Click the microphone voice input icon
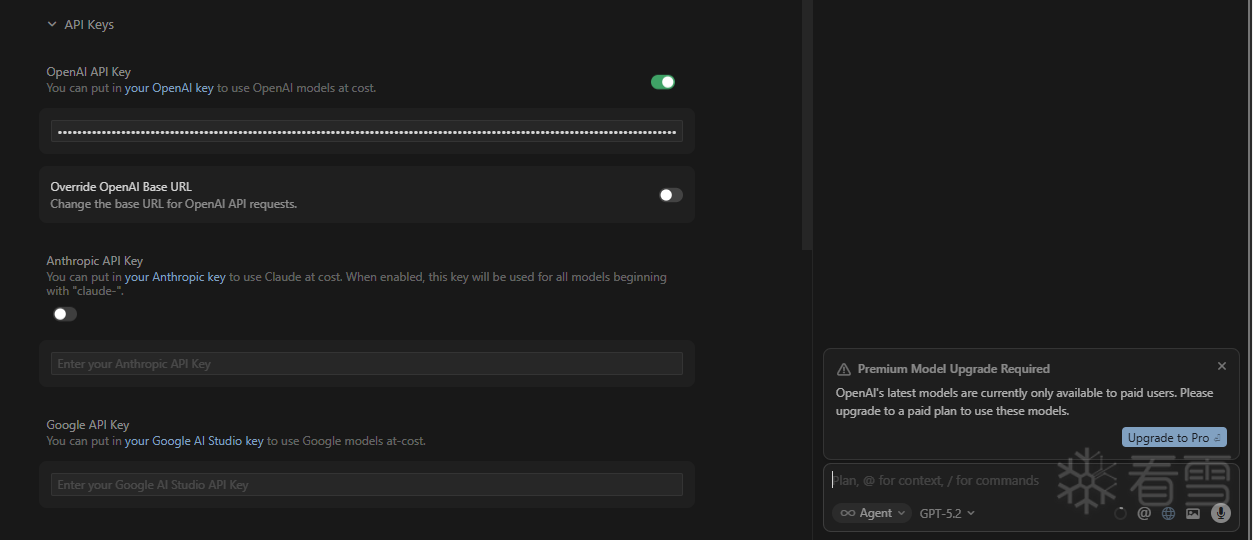This screenshot has height=540, width=1254. [x=1220, y=513]
